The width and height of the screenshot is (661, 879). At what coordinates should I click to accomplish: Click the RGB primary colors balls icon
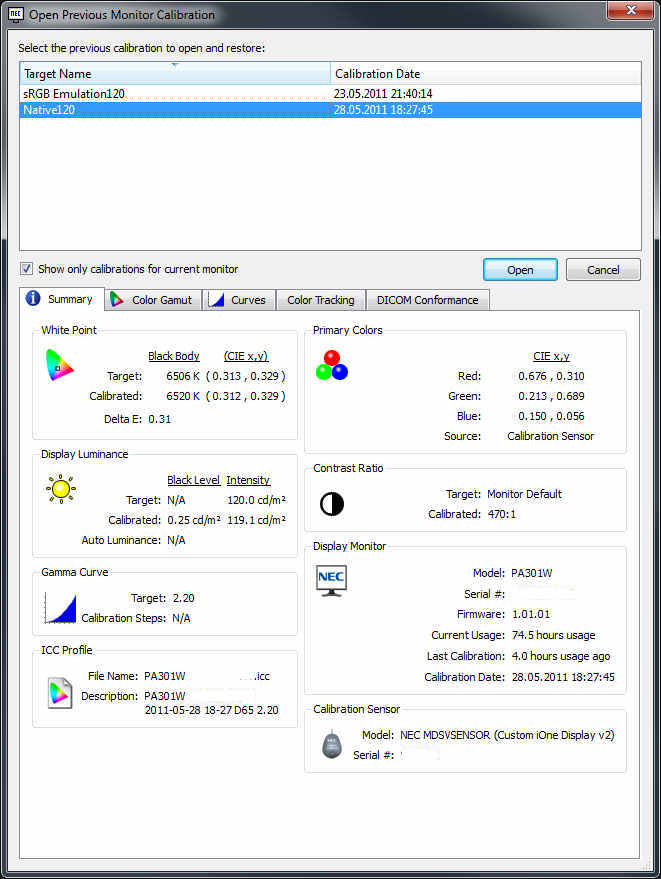click(x=331, y=365)
